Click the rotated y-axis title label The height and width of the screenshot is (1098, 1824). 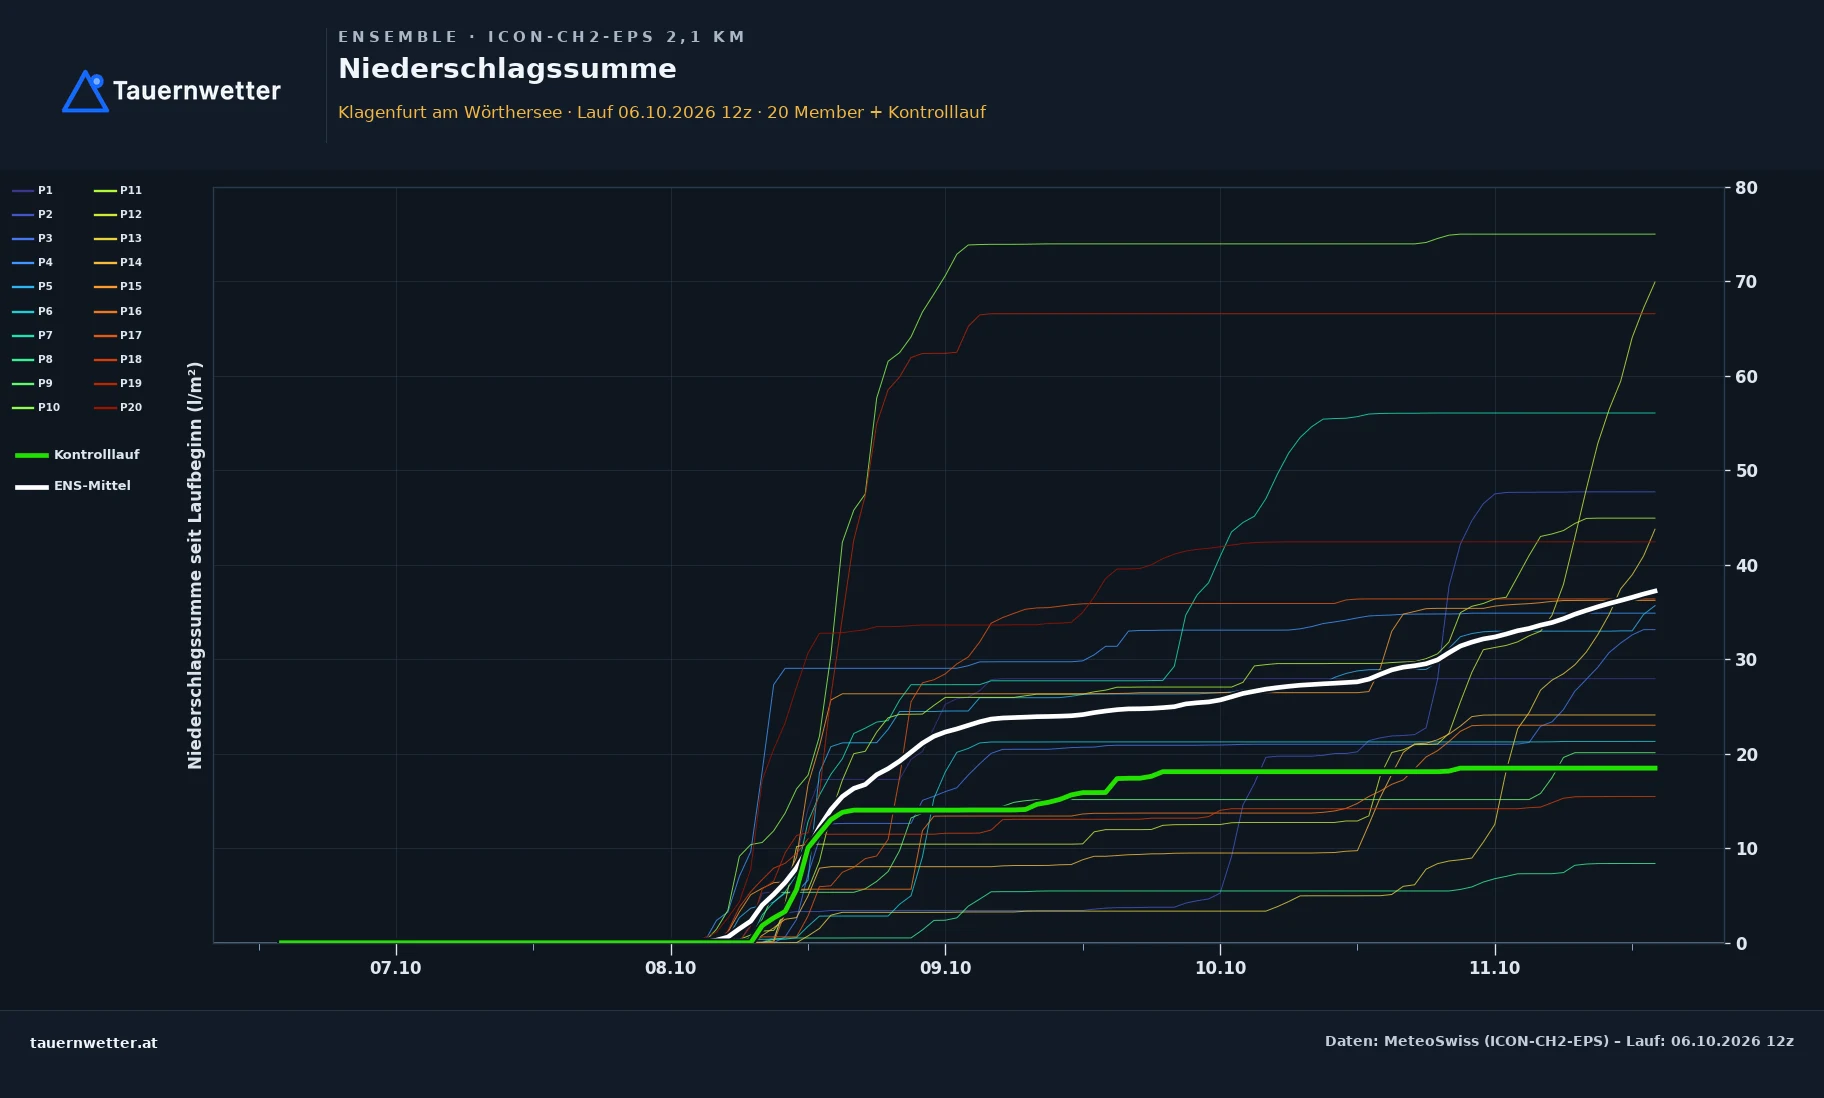pos(195,565)
